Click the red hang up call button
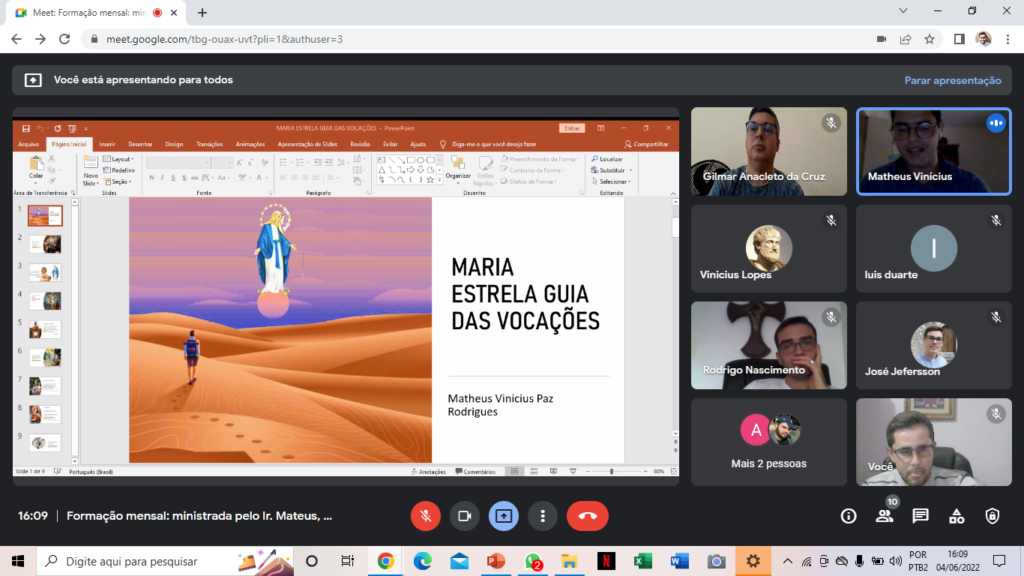 click(587, 516)
